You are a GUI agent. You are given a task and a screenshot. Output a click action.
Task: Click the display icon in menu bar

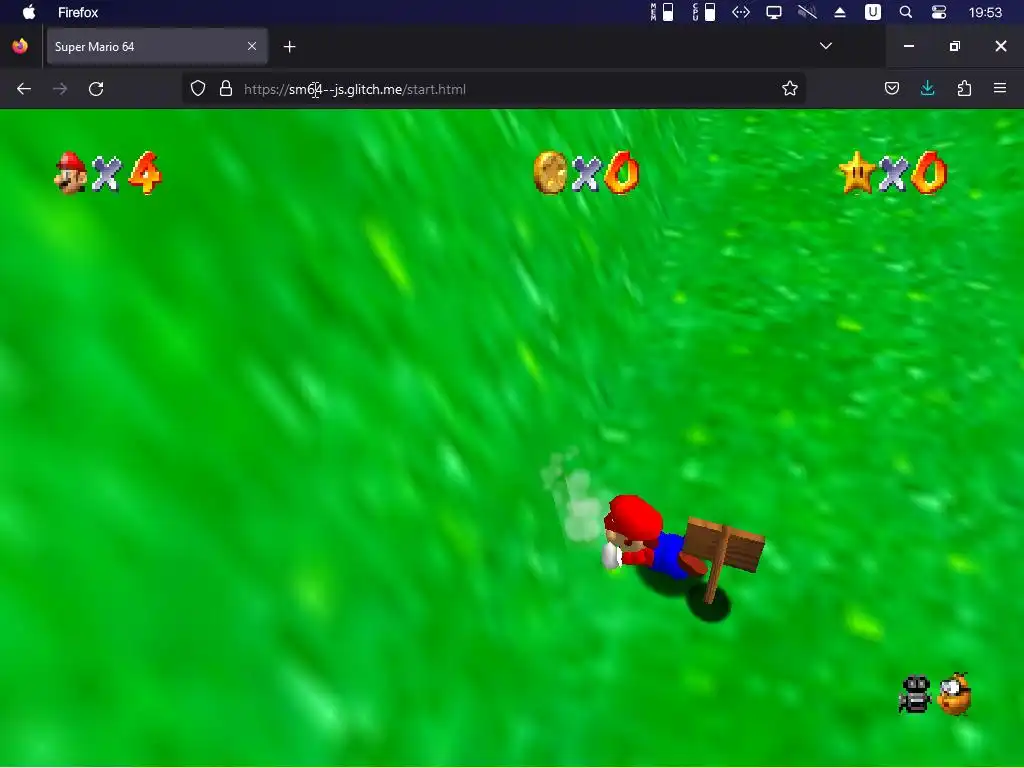tap(774, 12)
